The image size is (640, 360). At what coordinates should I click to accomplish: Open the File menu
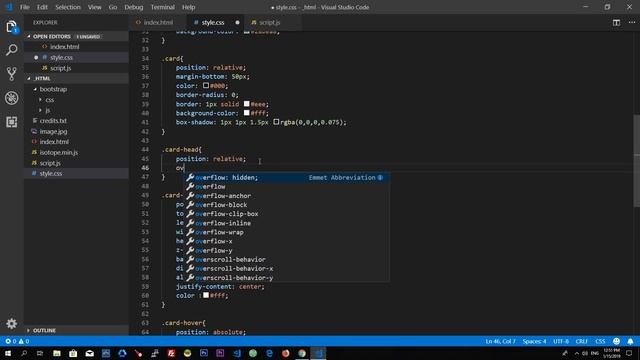pos(24,7)
